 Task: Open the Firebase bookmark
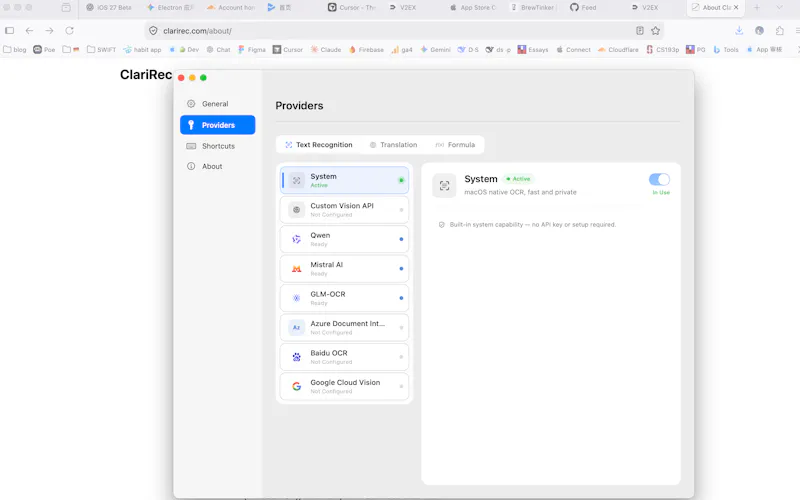pyautogui.click(x=366, y=49)
